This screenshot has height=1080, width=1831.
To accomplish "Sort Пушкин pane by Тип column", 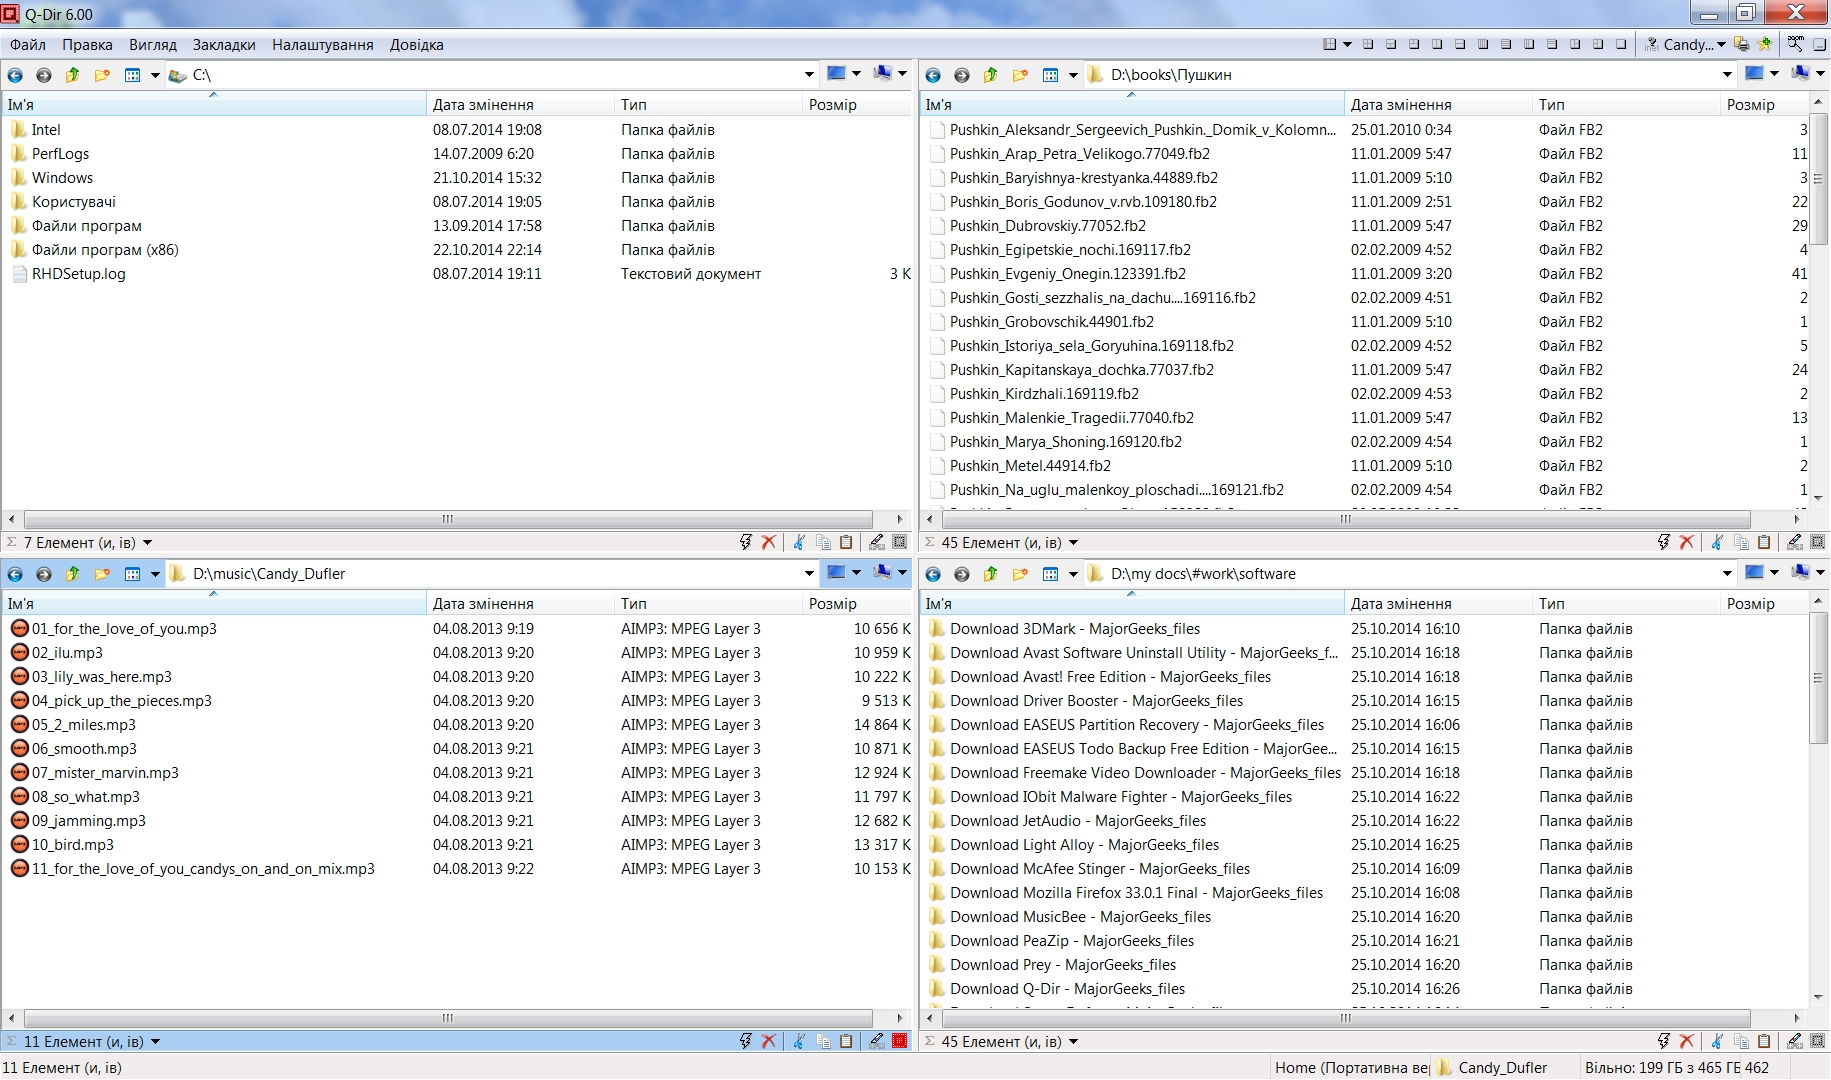I will click(1626, 105).
